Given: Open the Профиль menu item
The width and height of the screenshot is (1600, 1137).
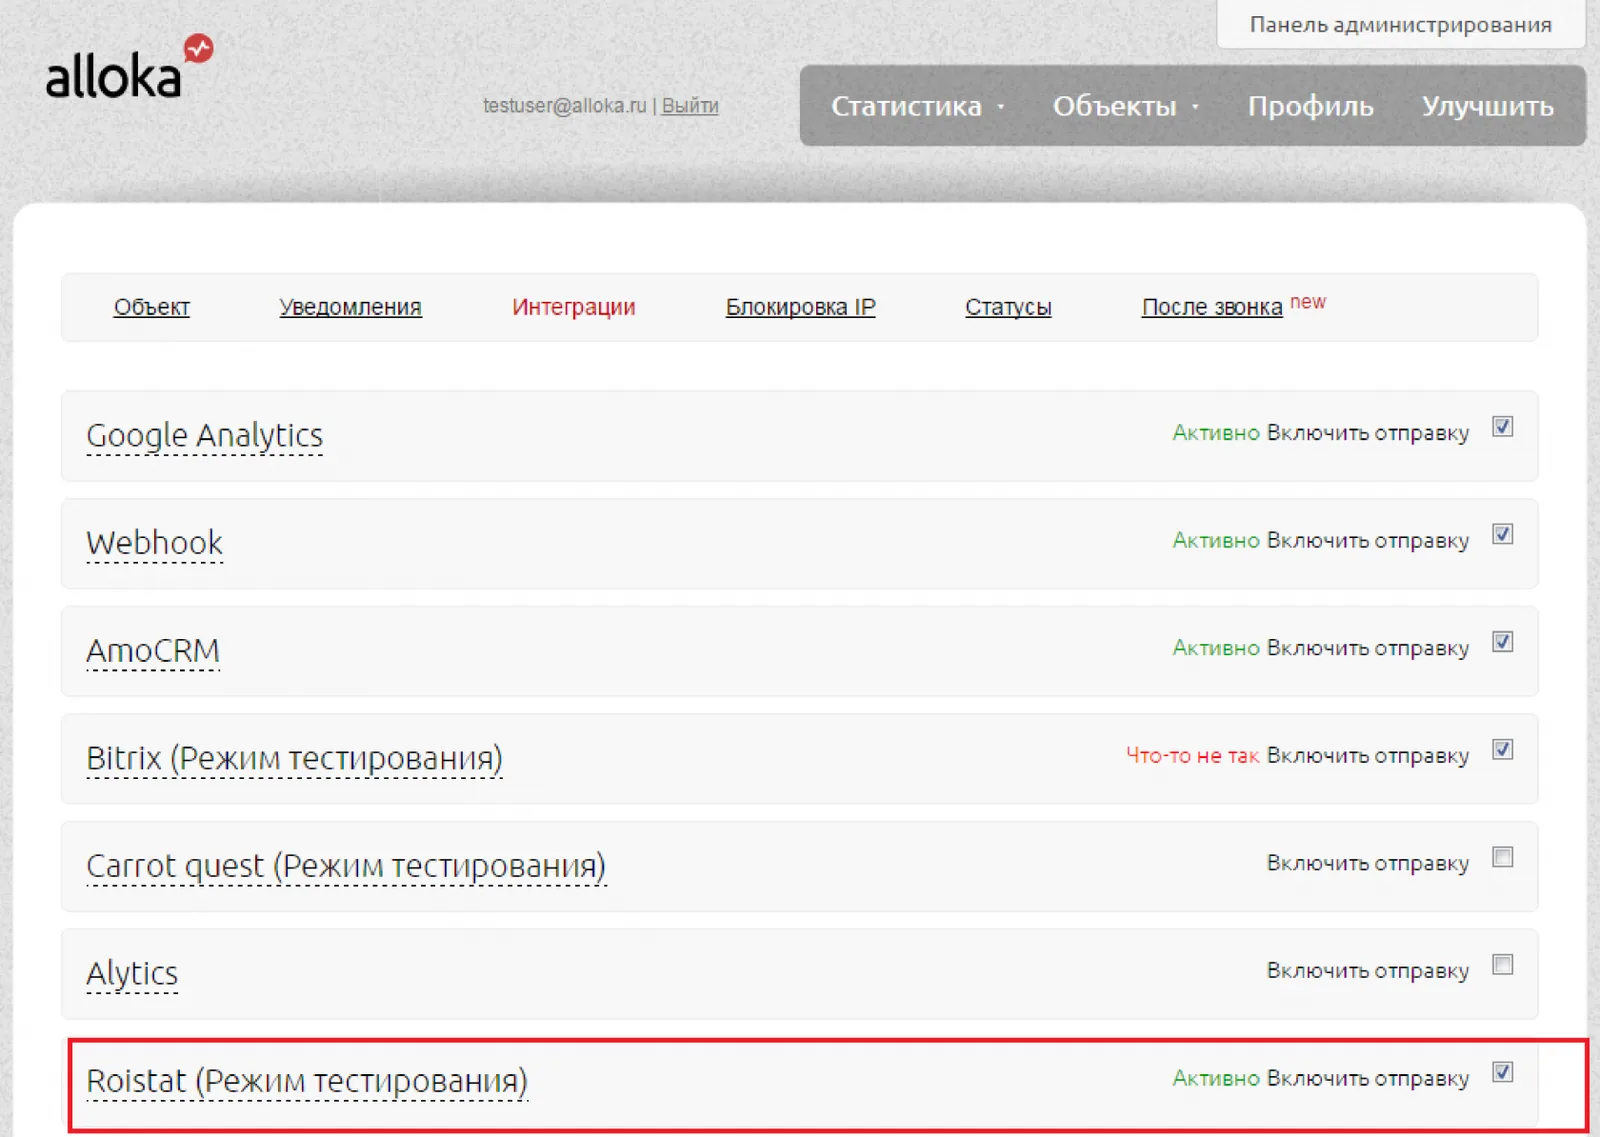Looking at the screenshot, I should [x=1310, y=106].
